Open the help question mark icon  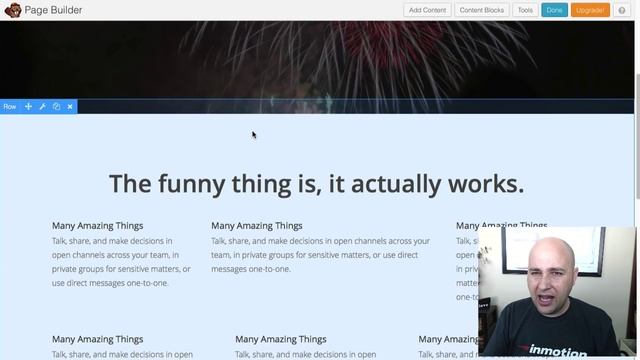click(622, 10)
